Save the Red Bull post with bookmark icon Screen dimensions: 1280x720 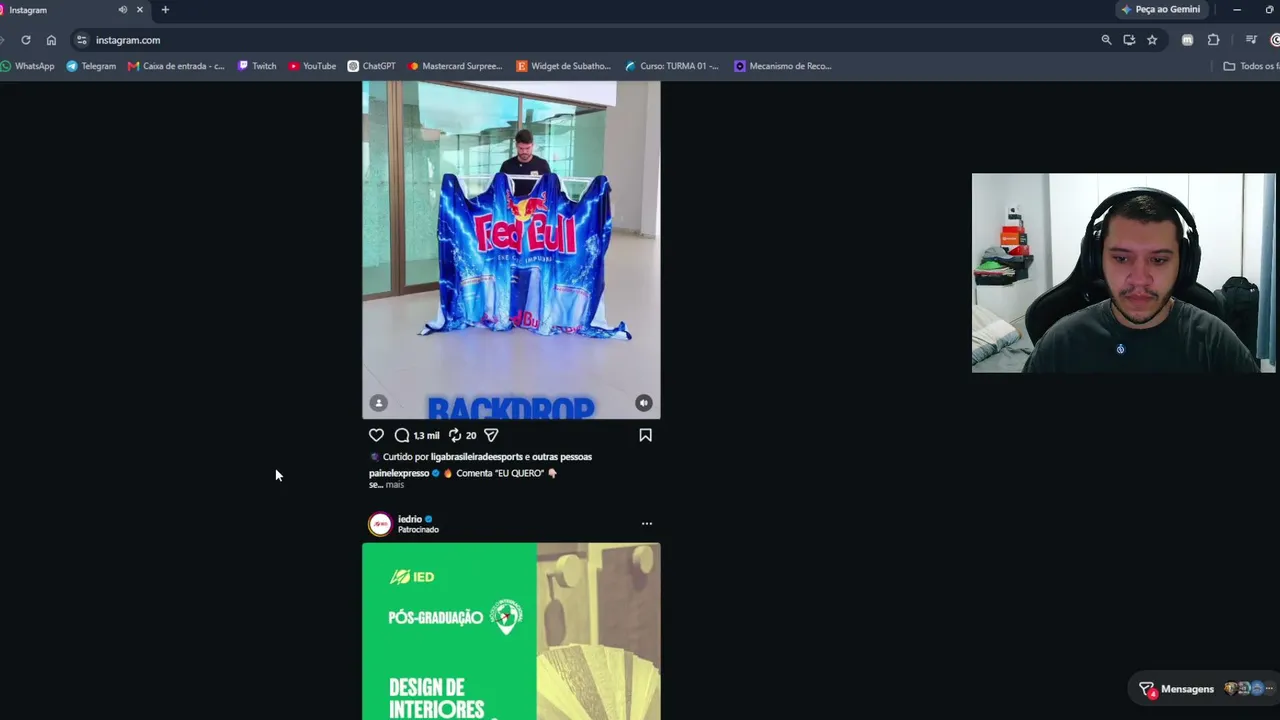pyautogui.click(x=645, y=435)
